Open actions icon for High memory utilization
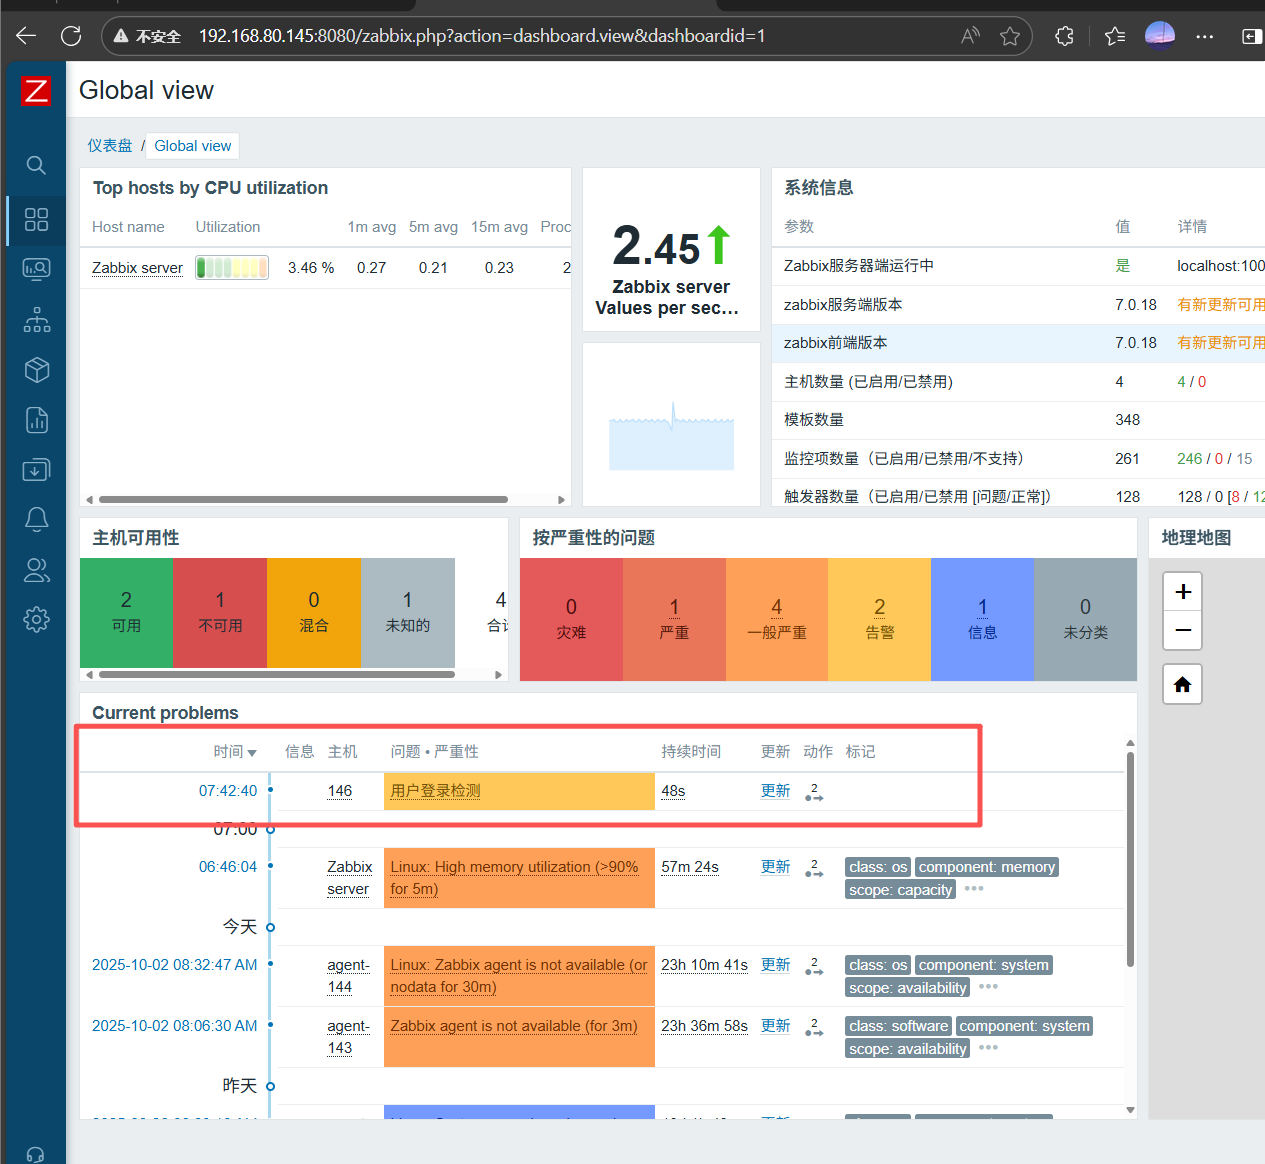The height and width of the screenshot is (1164, 1265). click(814, 868)
